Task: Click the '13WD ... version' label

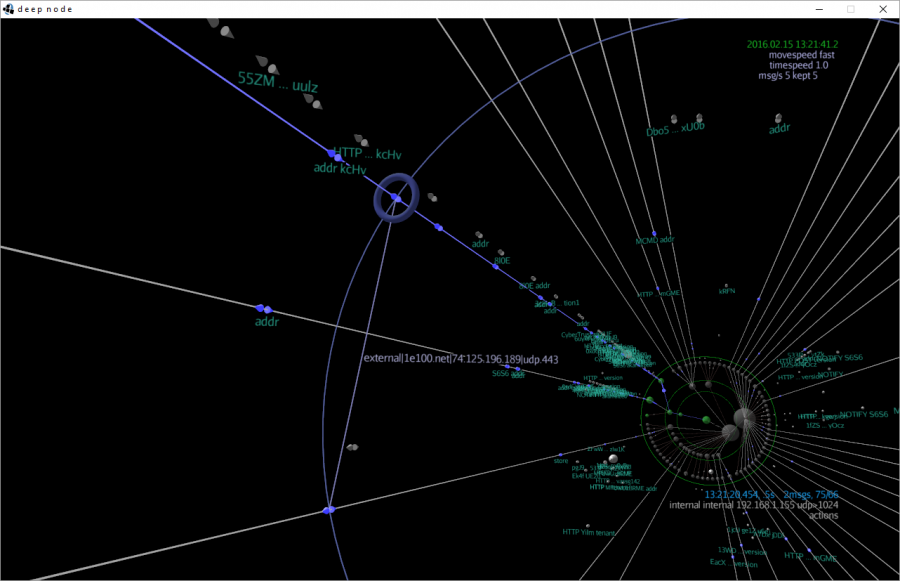Action: point(742,551)
